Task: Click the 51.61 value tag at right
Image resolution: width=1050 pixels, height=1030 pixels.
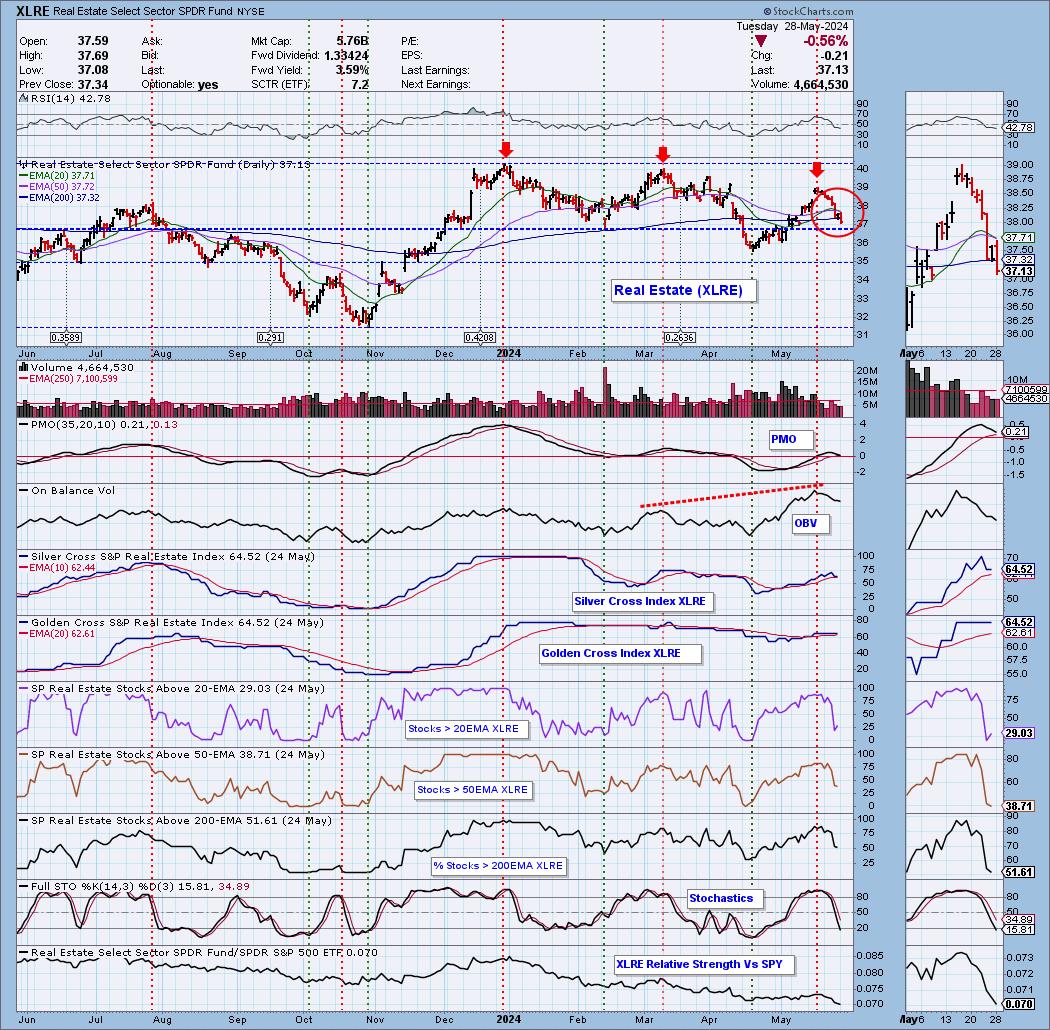Action: coord(1019,872)
